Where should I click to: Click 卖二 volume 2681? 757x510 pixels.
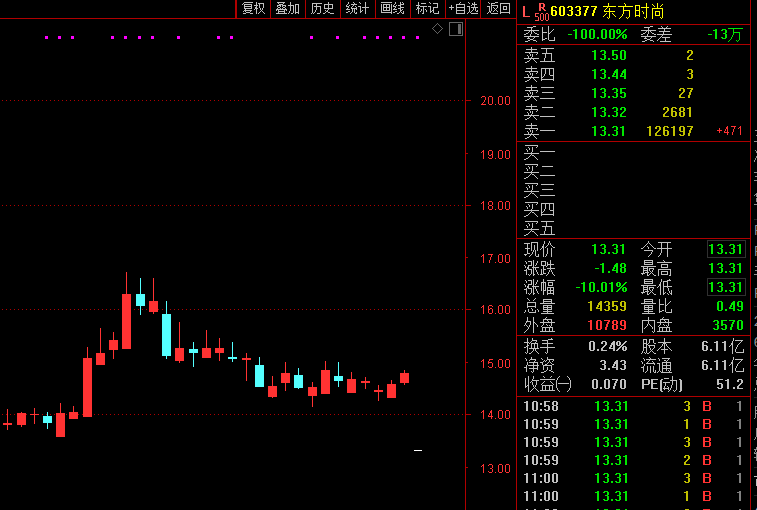point(677,112)
